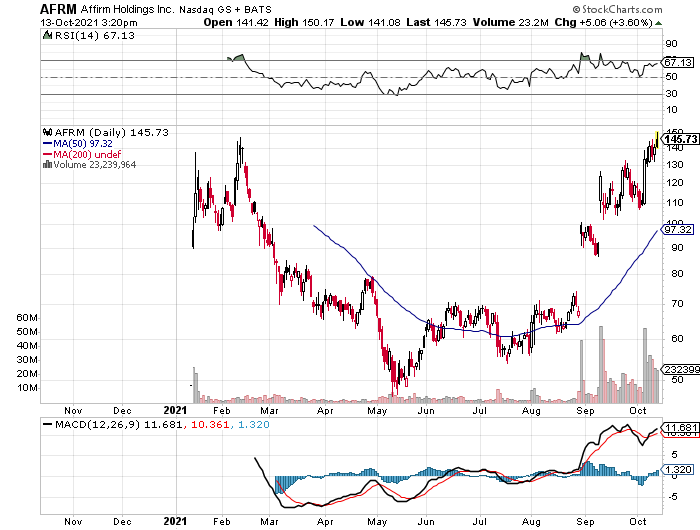Click the Low 141.08 value
The image size is (700, 530).
pos(370,22)
